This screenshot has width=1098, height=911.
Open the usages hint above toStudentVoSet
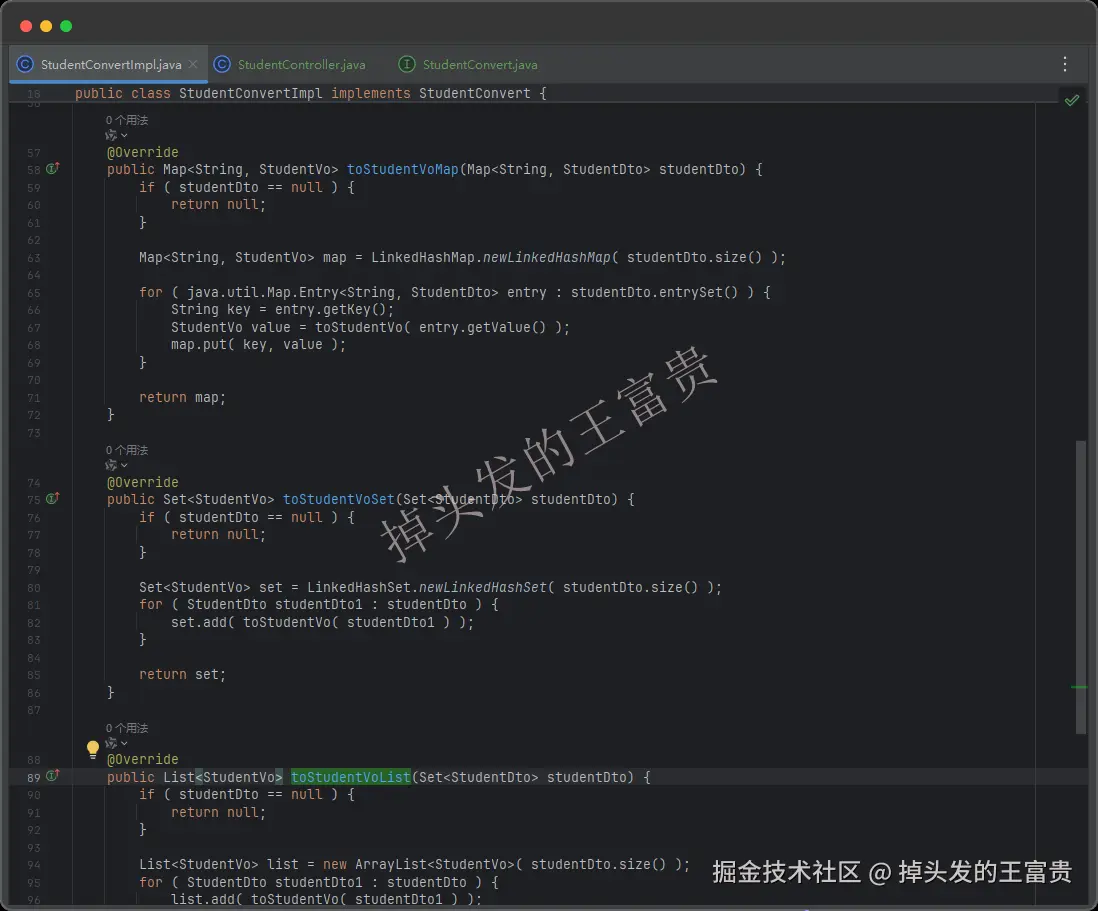click(x=127, y=450)
